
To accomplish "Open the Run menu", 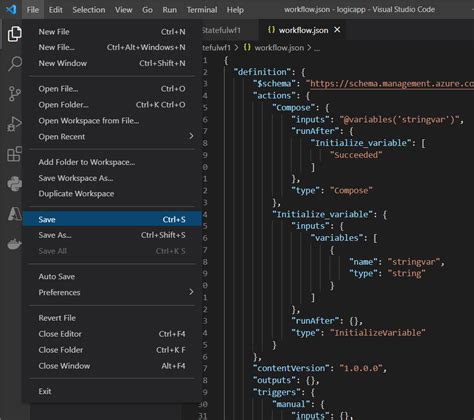I will [x=170, y=10].
